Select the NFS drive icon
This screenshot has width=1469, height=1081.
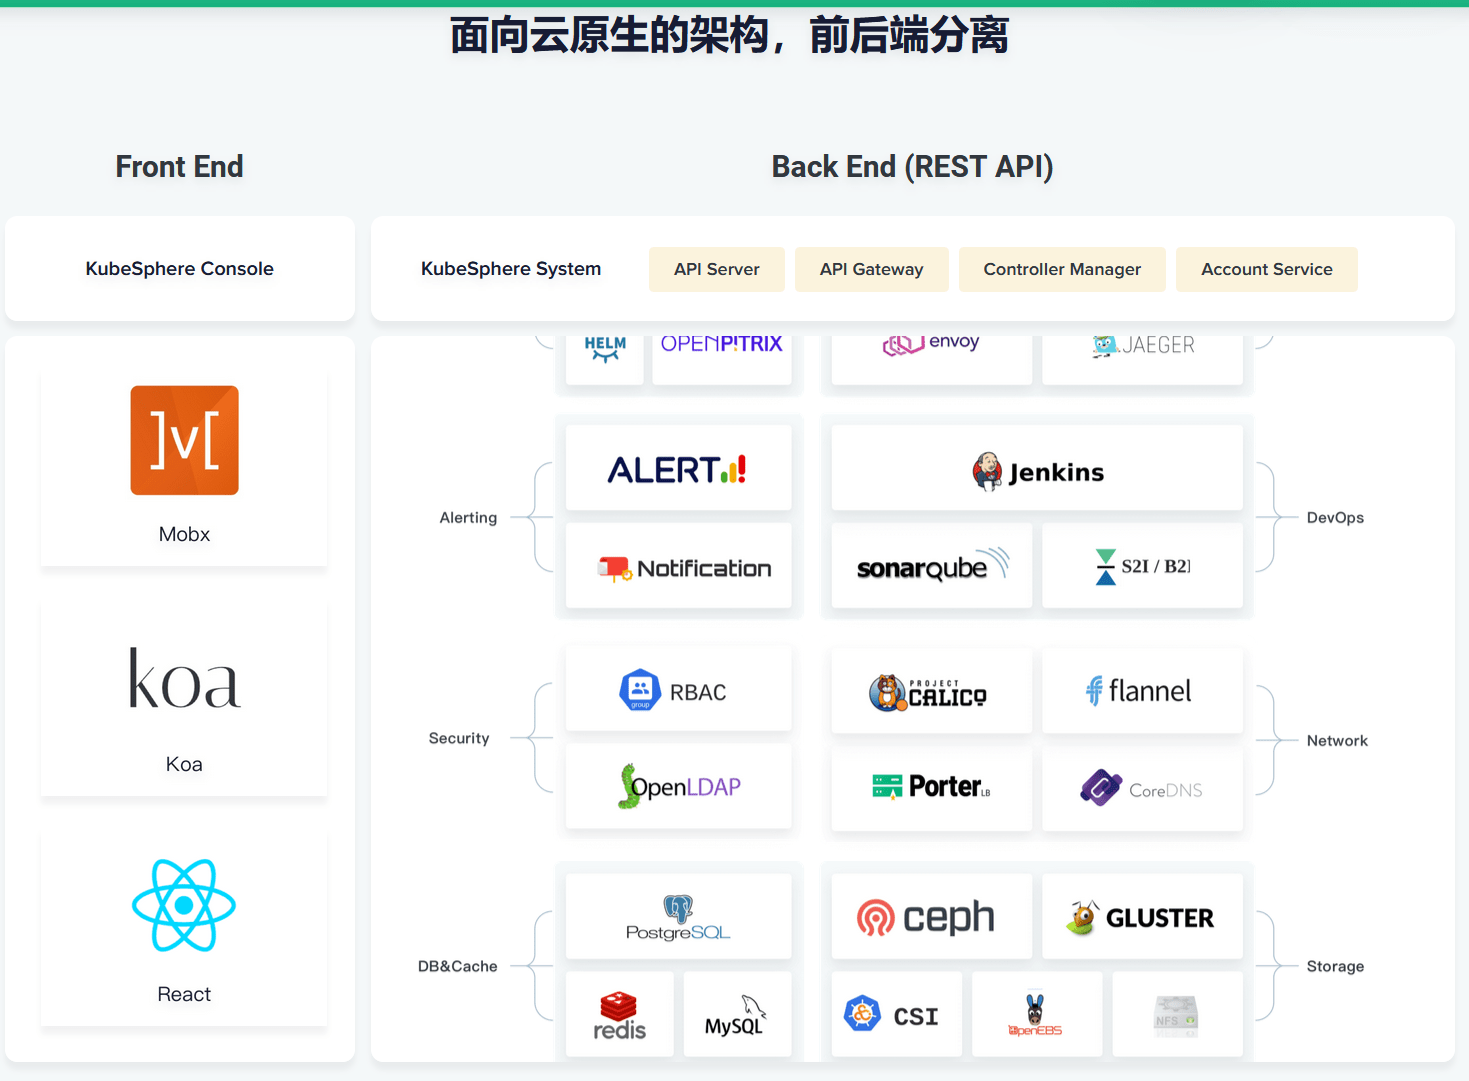coord(1176,1014)
